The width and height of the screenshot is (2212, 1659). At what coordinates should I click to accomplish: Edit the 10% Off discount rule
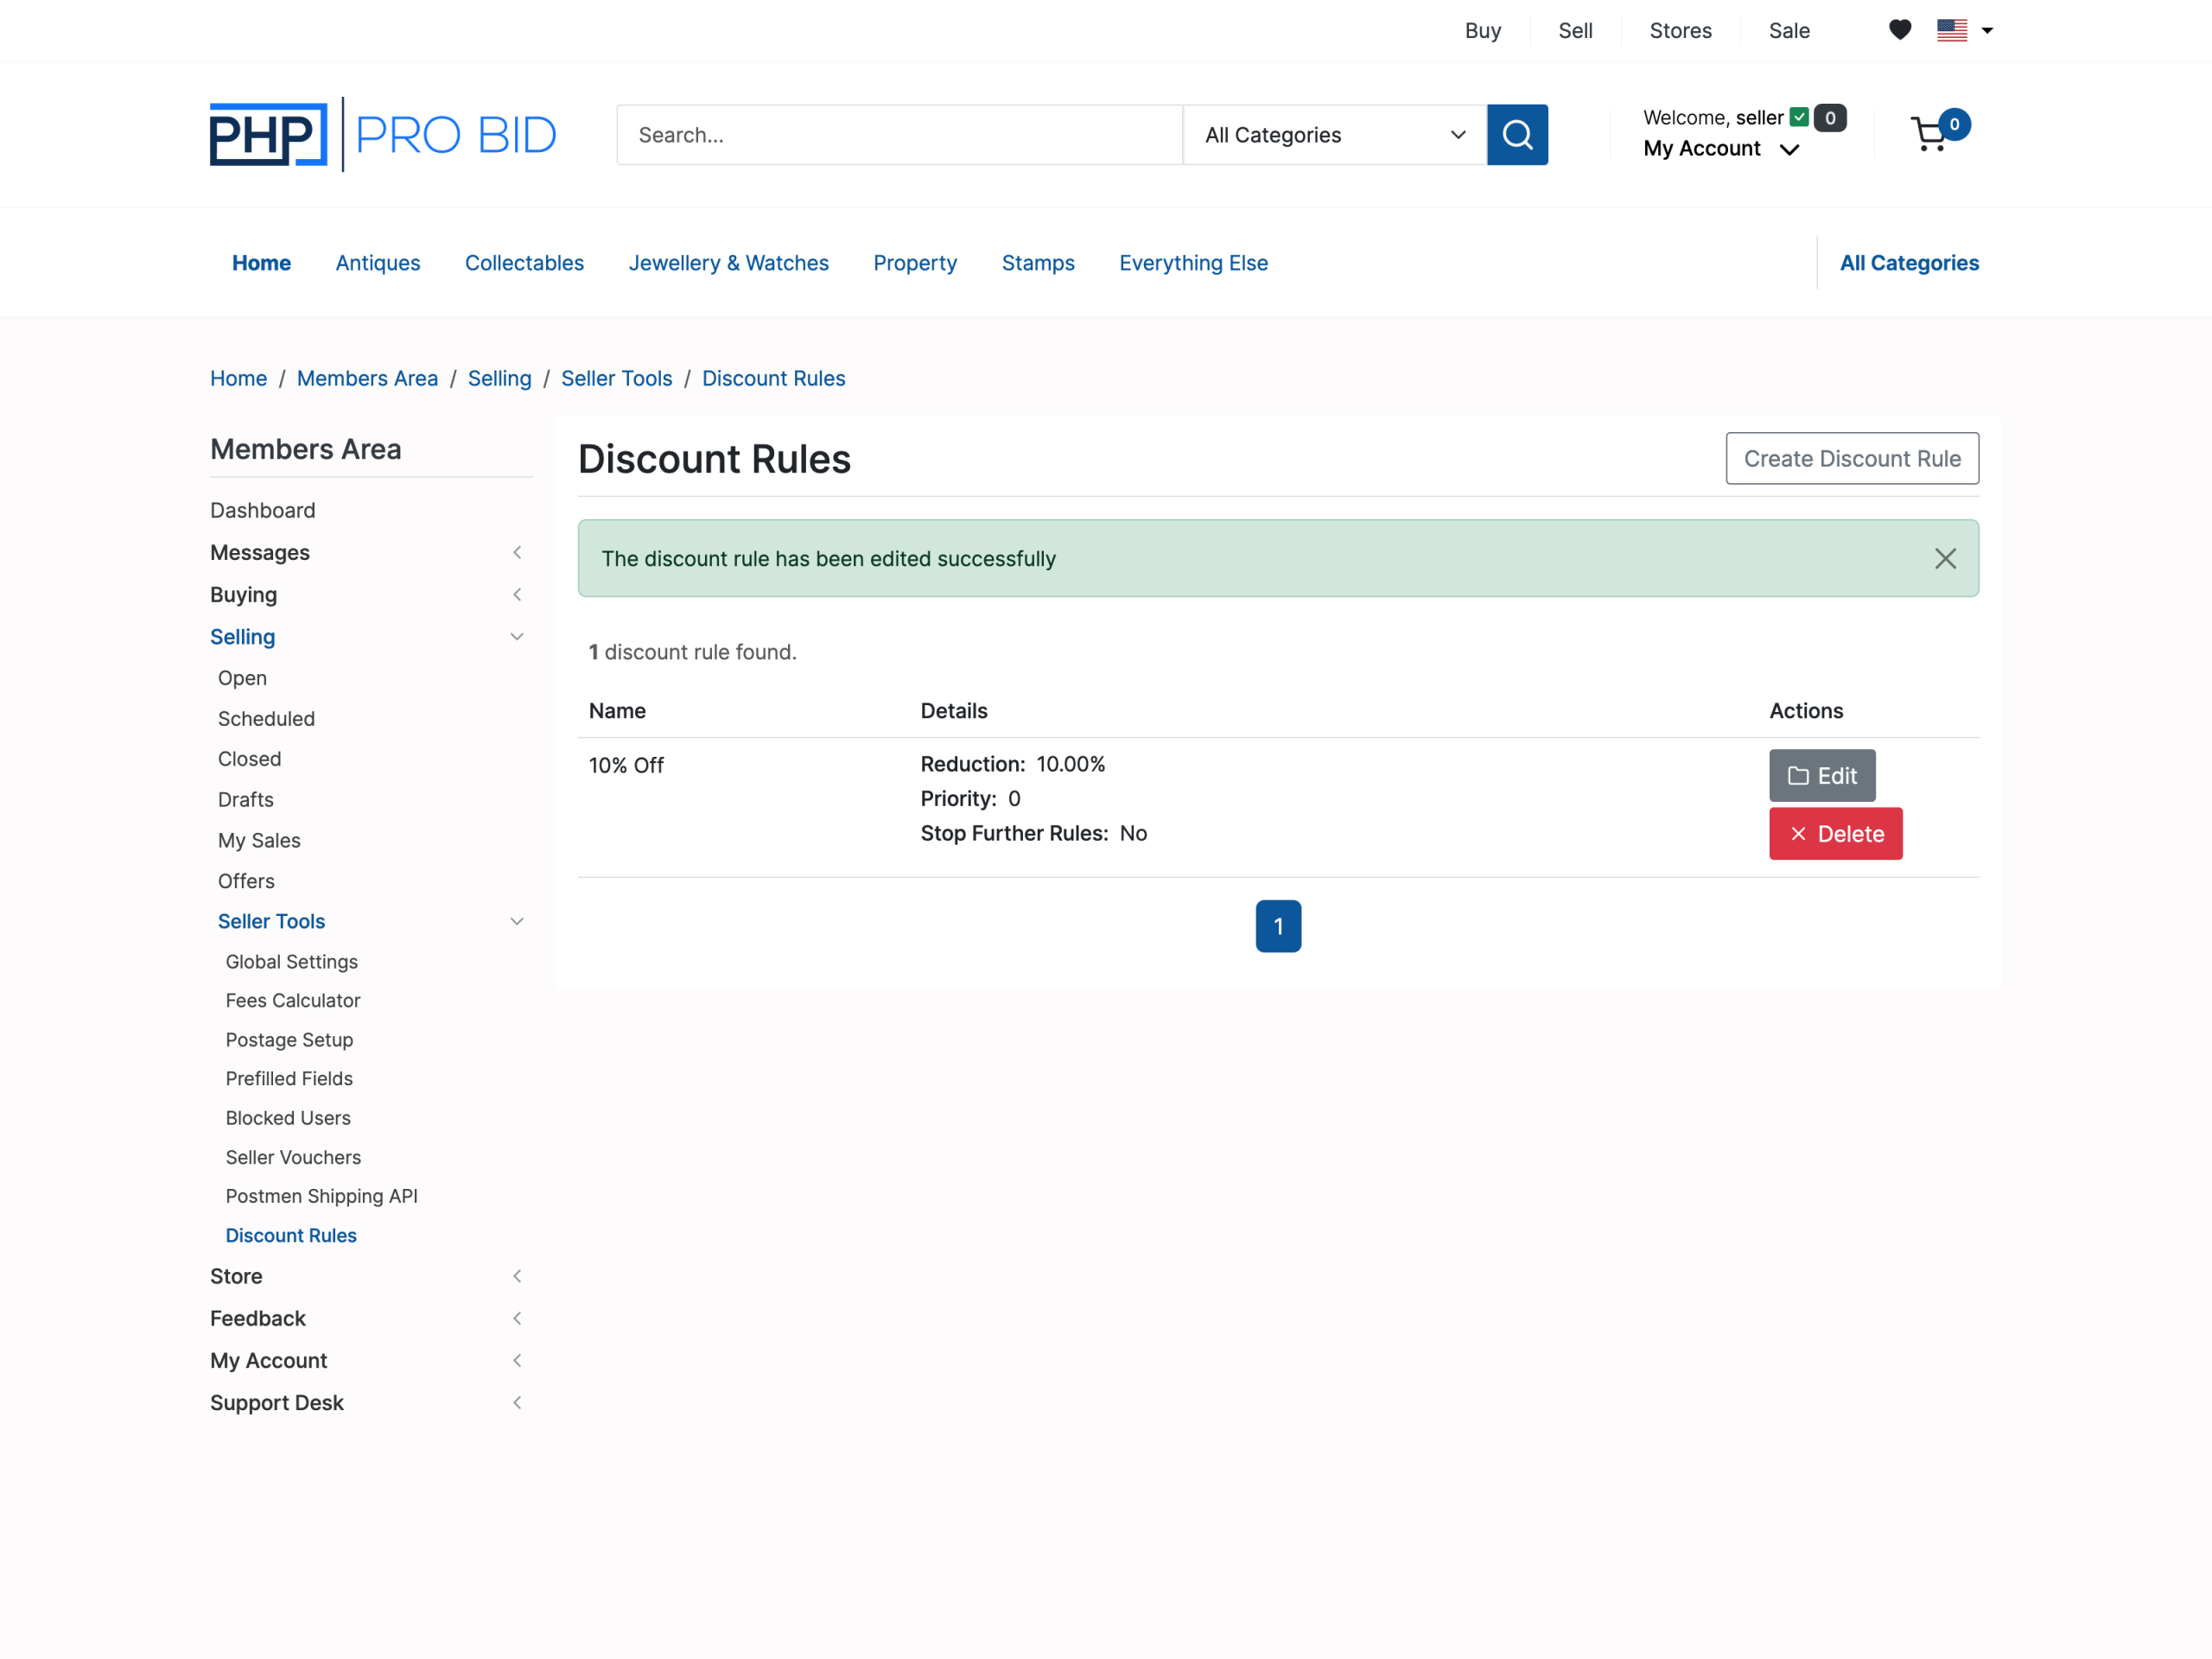point(1821,776)
